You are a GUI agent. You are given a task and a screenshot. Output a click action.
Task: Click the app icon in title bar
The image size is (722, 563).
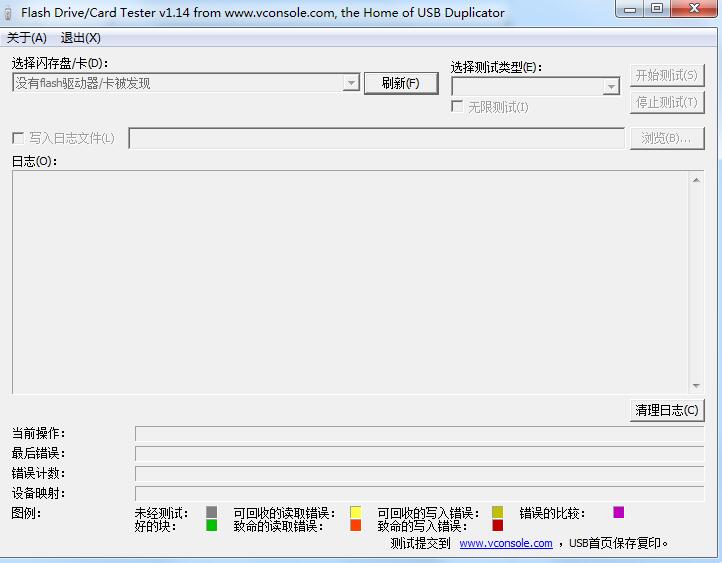pos(8,13)
